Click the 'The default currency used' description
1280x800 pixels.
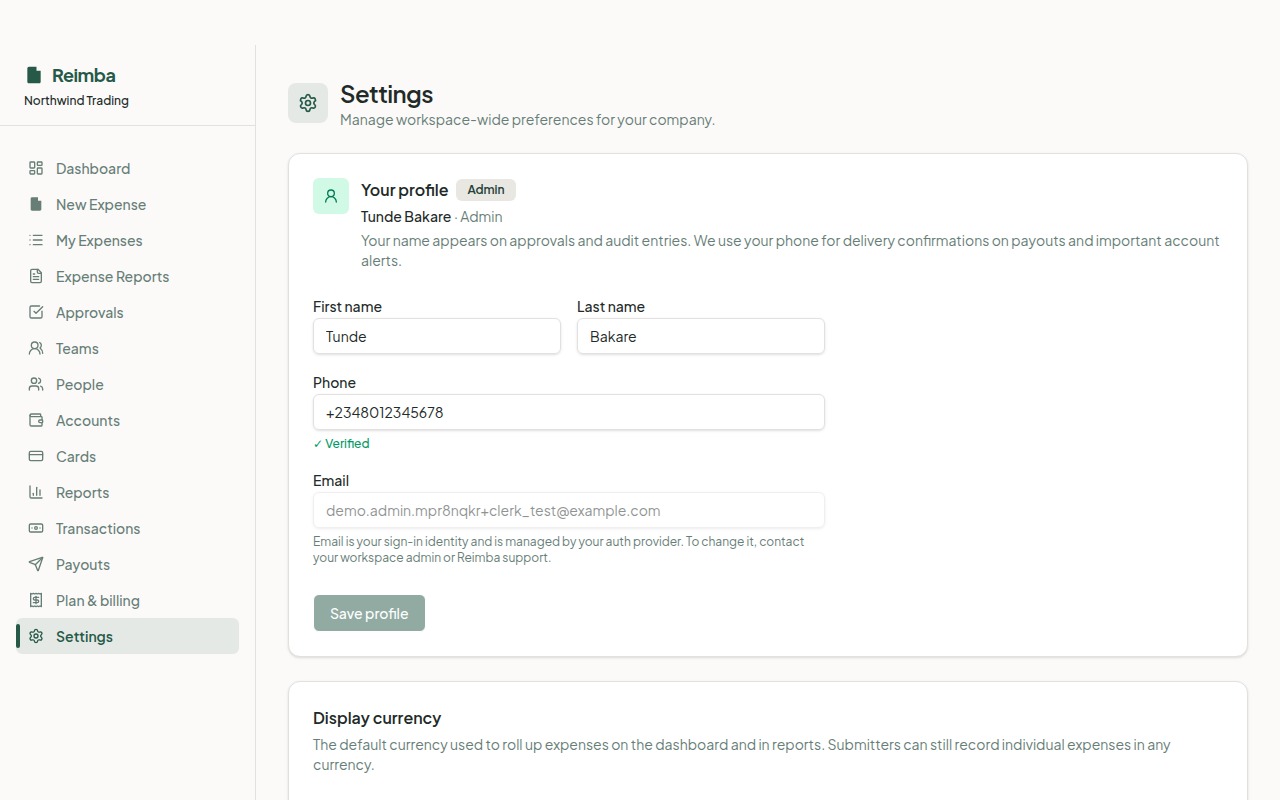742,755
